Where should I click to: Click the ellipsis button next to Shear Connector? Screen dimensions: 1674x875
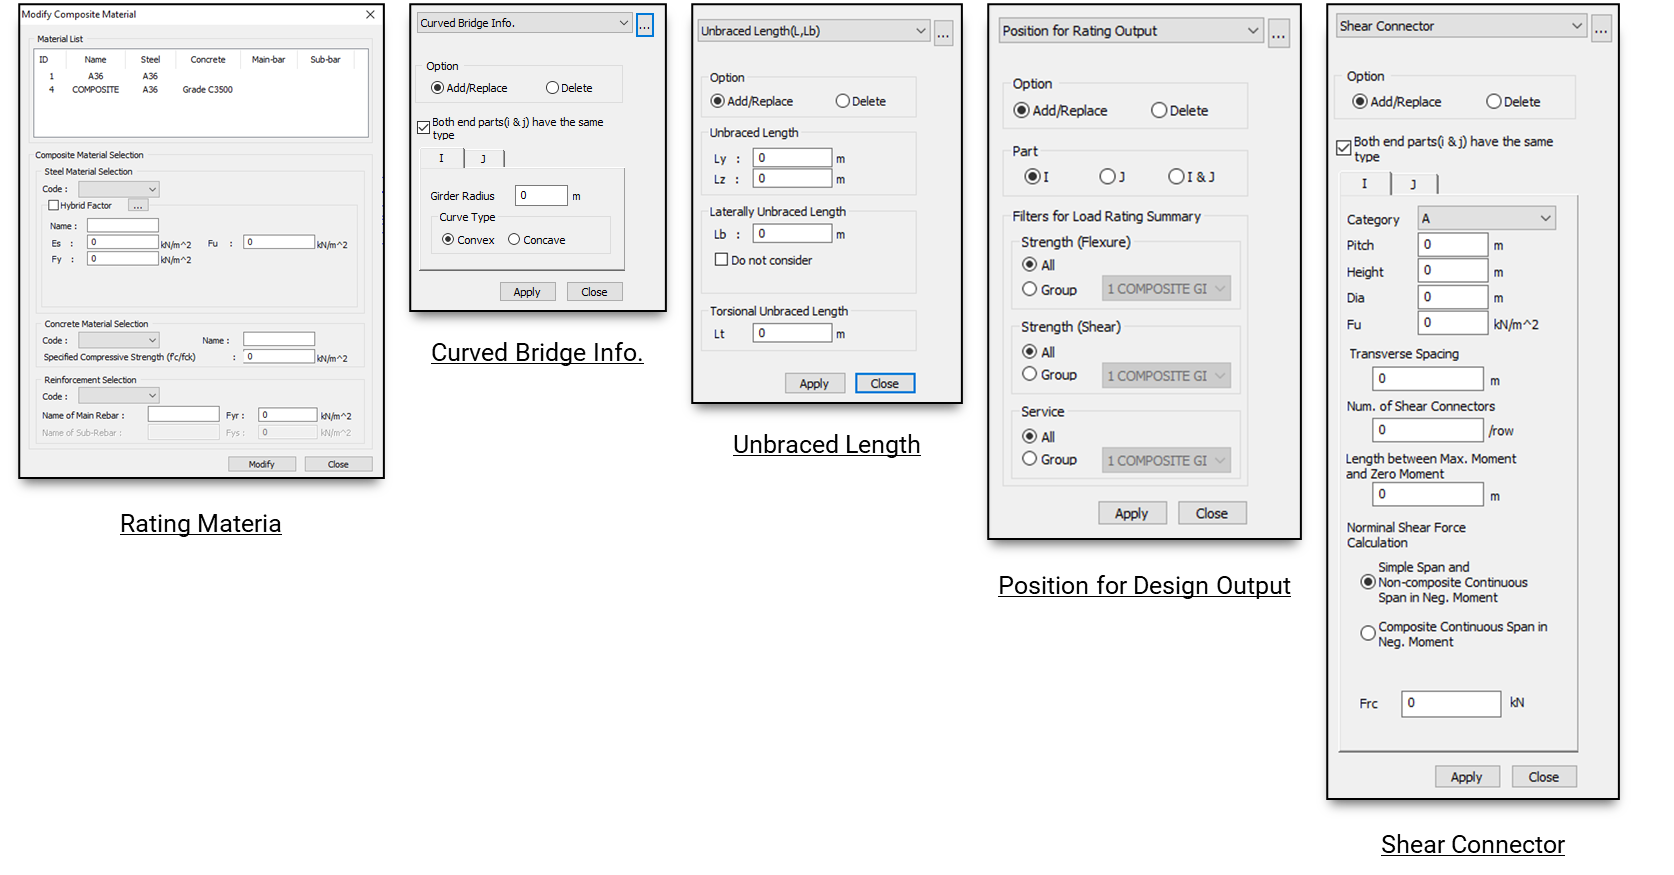click(1601, 29)
